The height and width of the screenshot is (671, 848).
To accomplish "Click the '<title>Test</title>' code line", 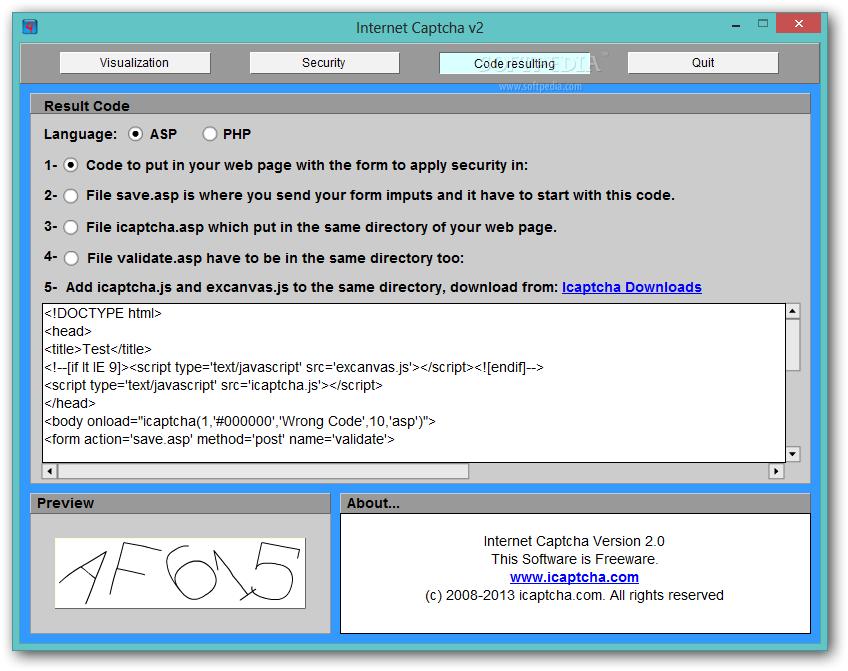I will click(98, 349).
